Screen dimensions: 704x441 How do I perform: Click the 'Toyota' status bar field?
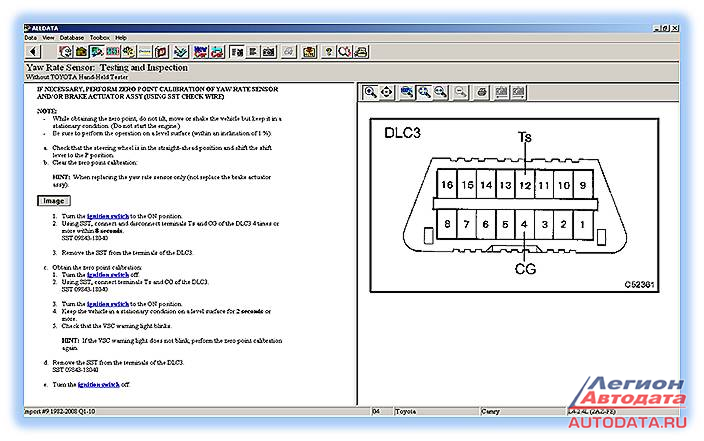[436, 411]
